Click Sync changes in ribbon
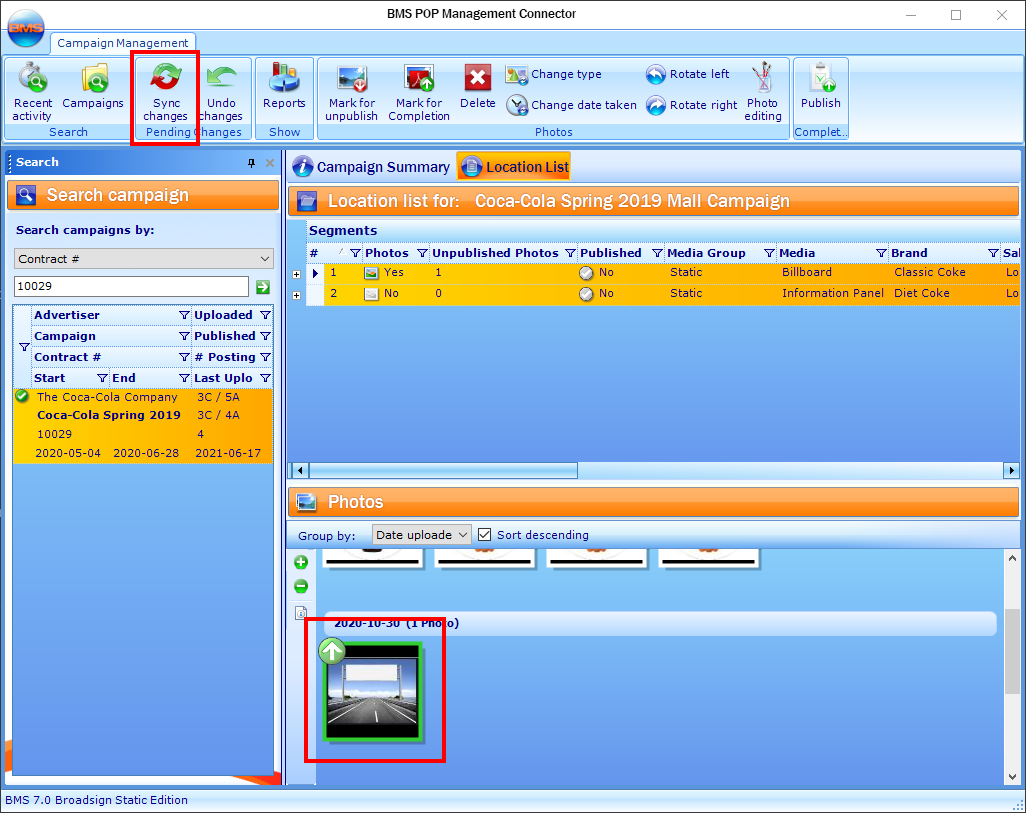This screenshot has width=1026, height=813. click(x=166, y=92)
